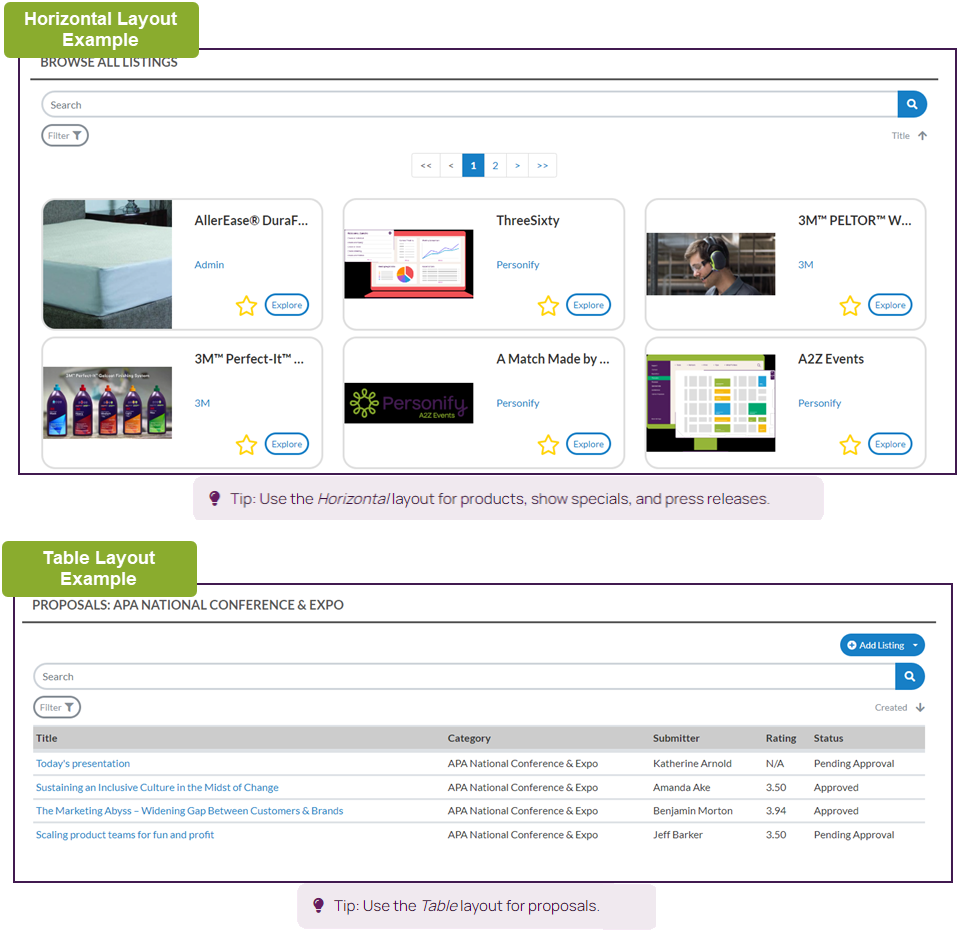957x931 pixels.
Task: Star the 3M PELTOR W... listing
Action: click(850, 305)
